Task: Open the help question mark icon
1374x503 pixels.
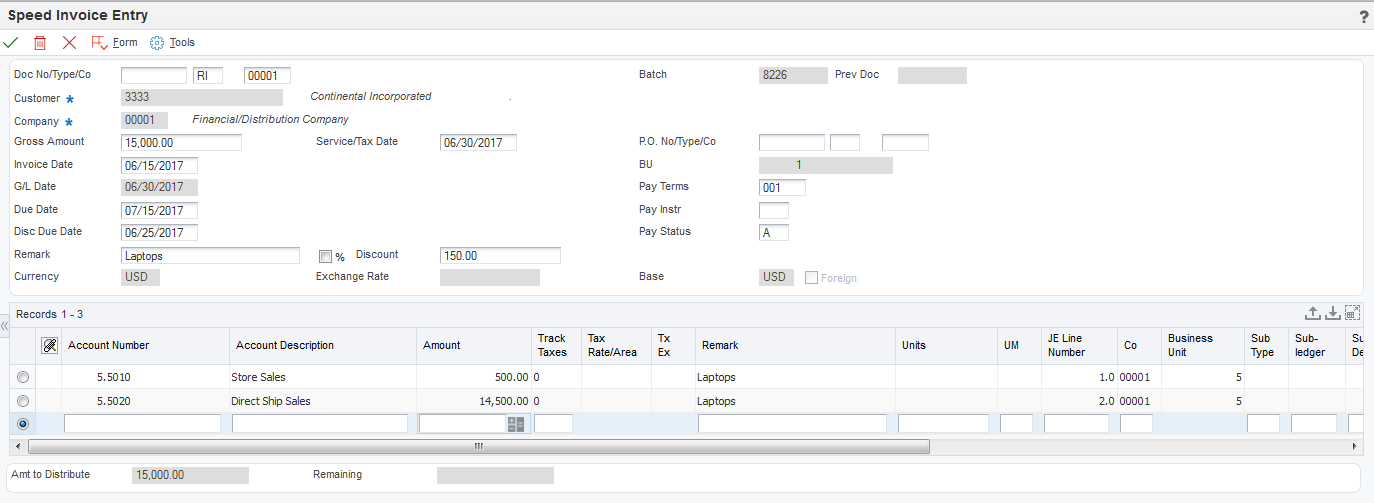Action: pos(1364,17)
